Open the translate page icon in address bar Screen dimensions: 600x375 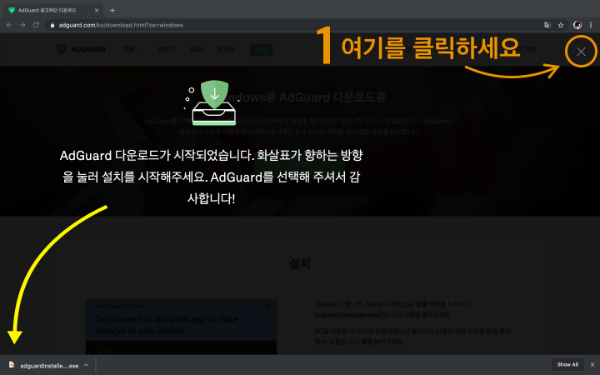tap(547, 25)
